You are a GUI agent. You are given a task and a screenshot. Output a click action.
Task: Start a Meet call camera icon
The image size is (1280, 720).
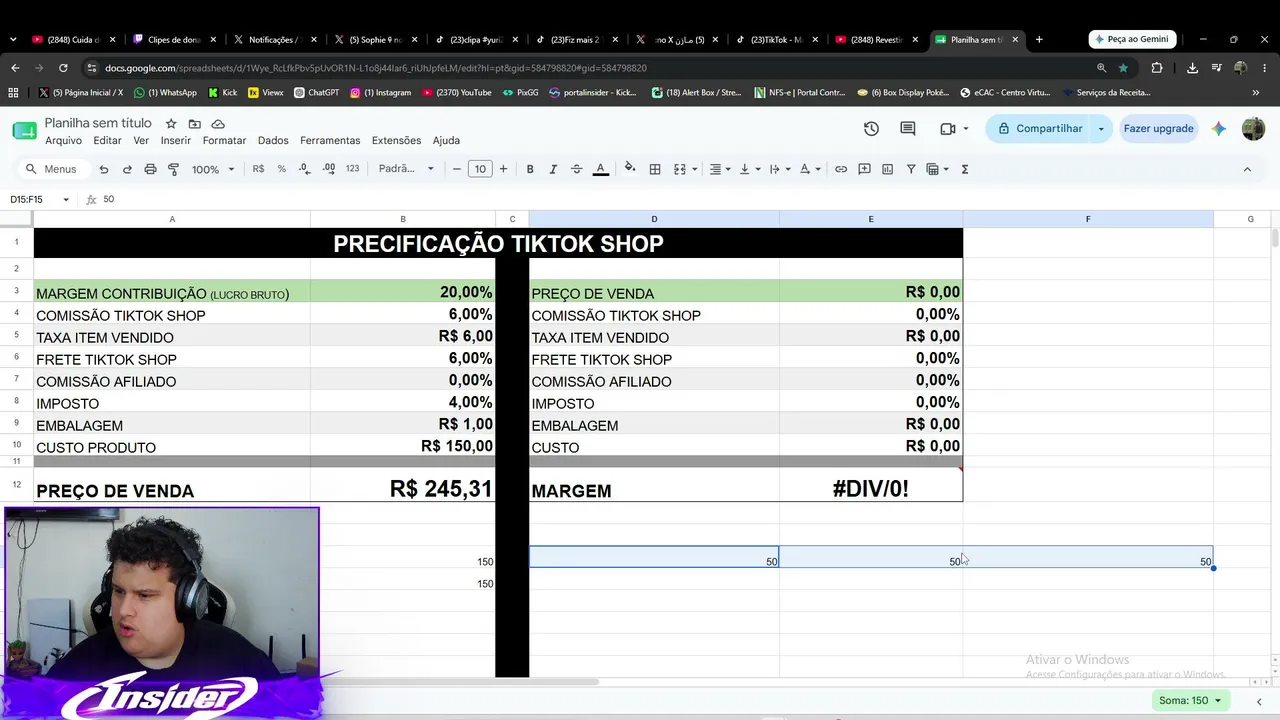point(948,129)
